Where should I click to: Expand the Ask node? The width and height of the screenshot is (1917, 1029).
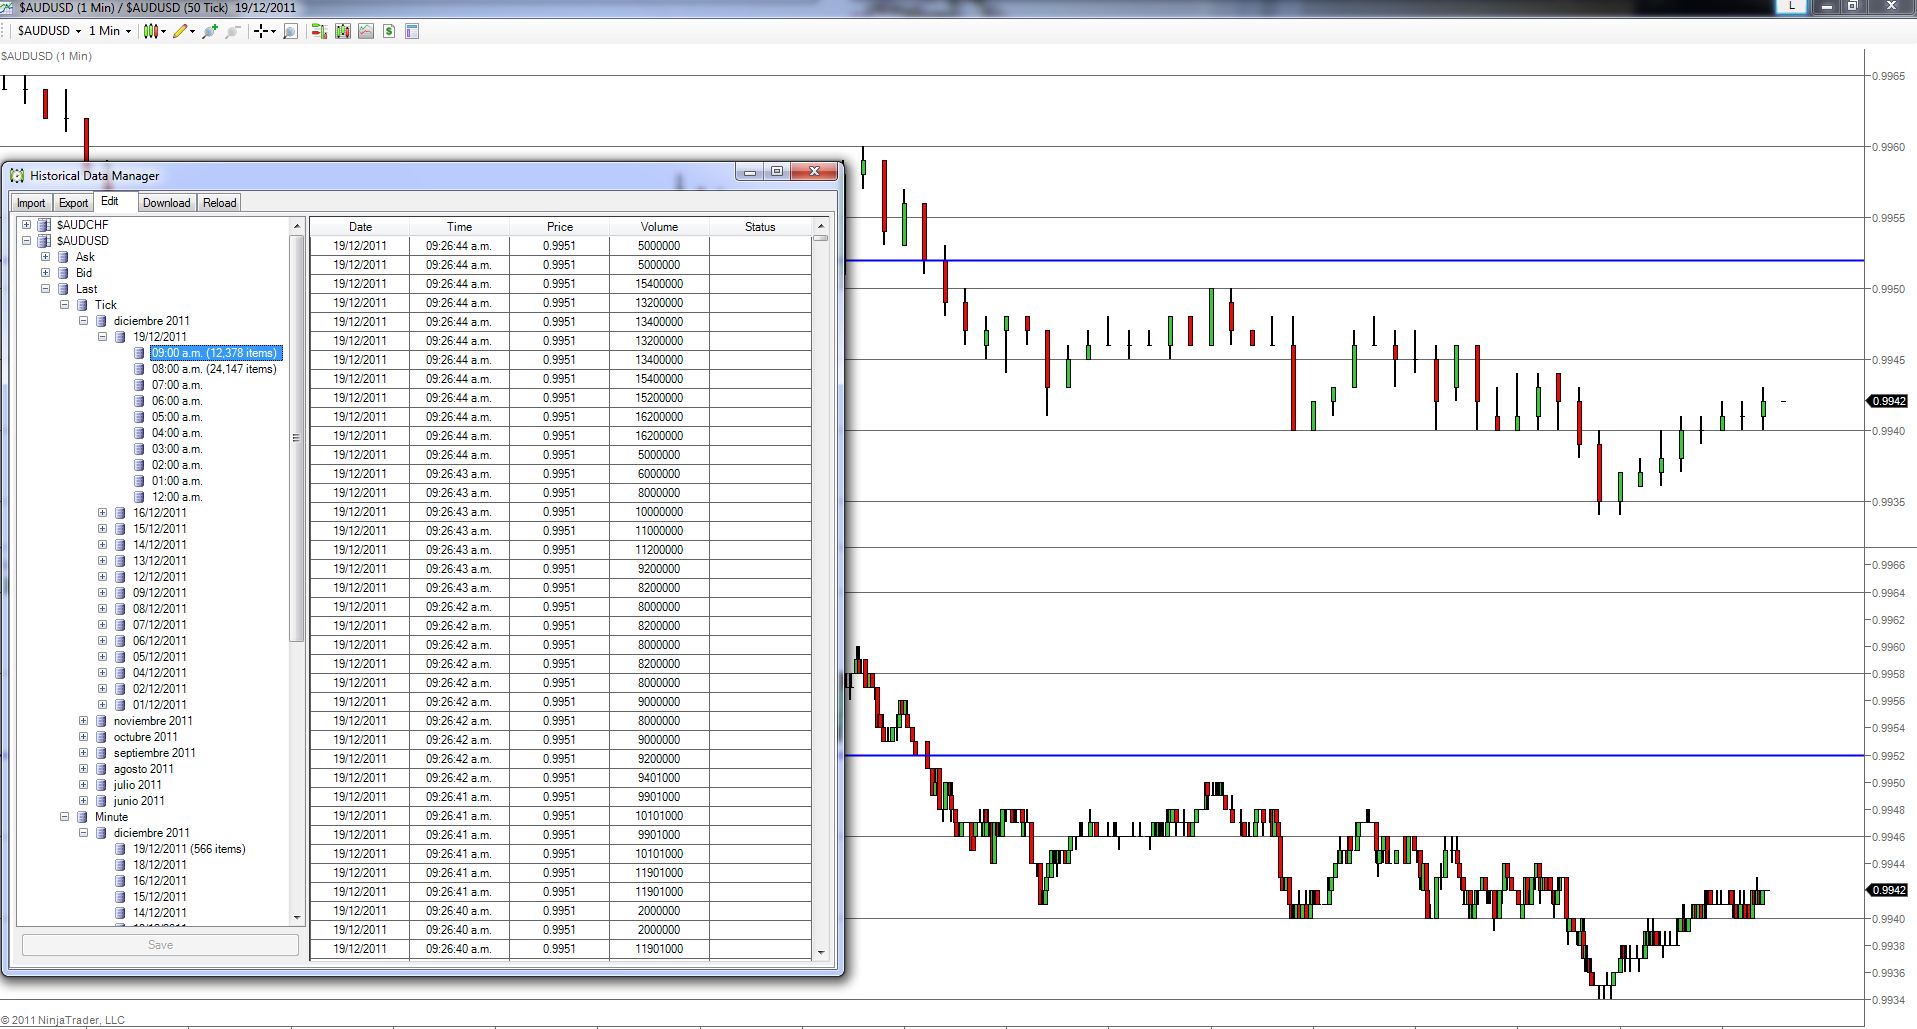[x=45, y=257]
